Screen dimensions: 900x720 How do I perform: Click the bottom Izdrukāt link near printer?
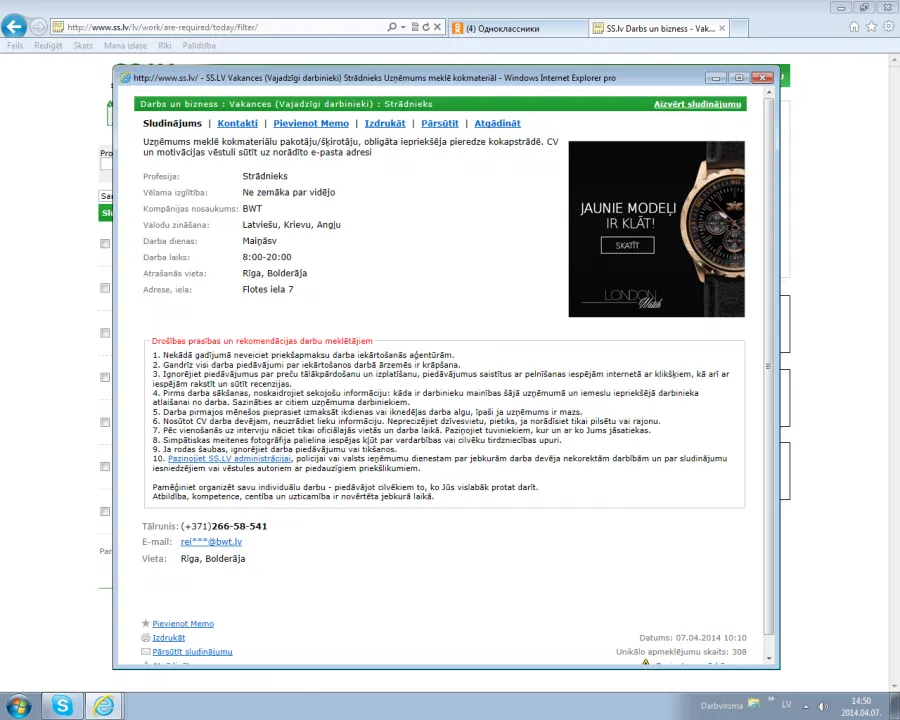(169, 638)
